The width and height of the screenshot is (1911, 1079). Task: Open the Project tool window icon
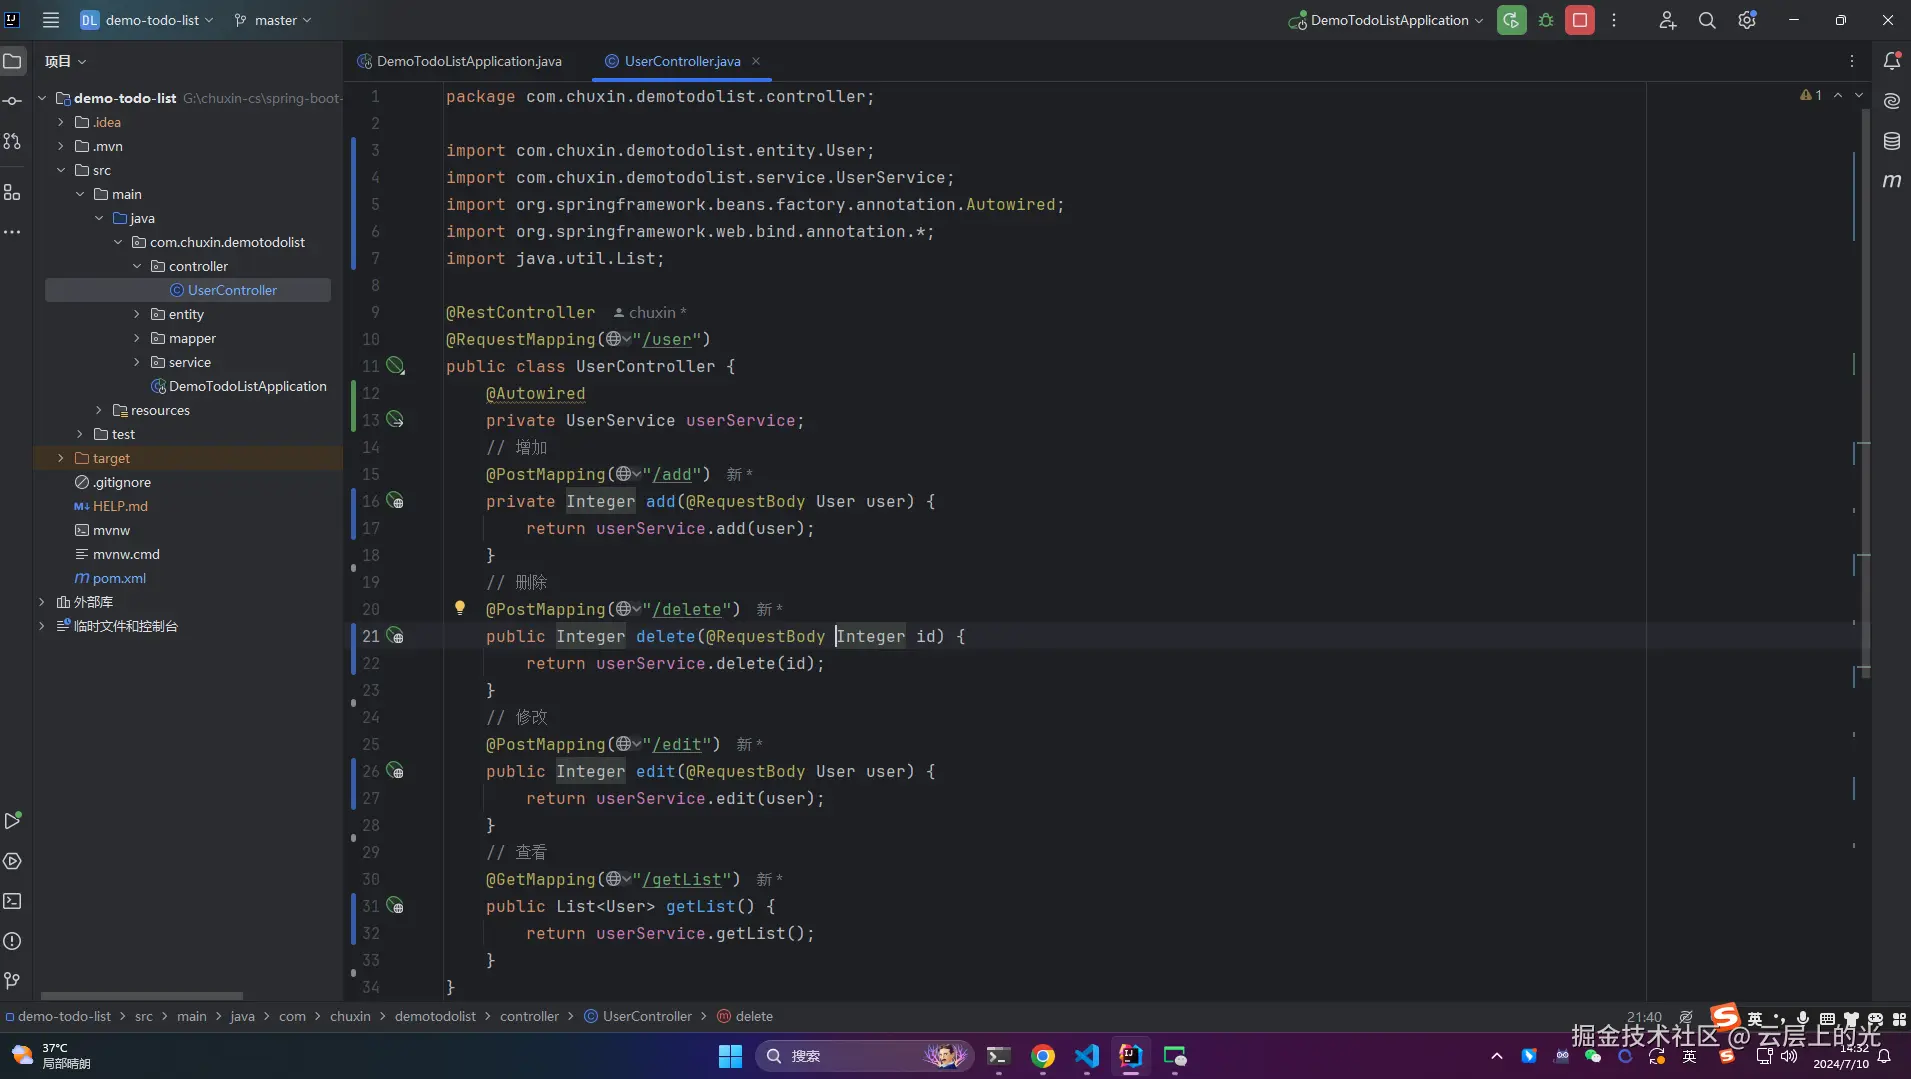(x=12, y=61)
